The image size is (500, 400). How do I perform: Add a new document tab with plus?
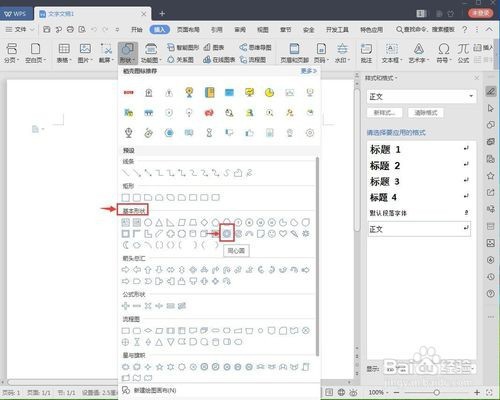(162, 14)
